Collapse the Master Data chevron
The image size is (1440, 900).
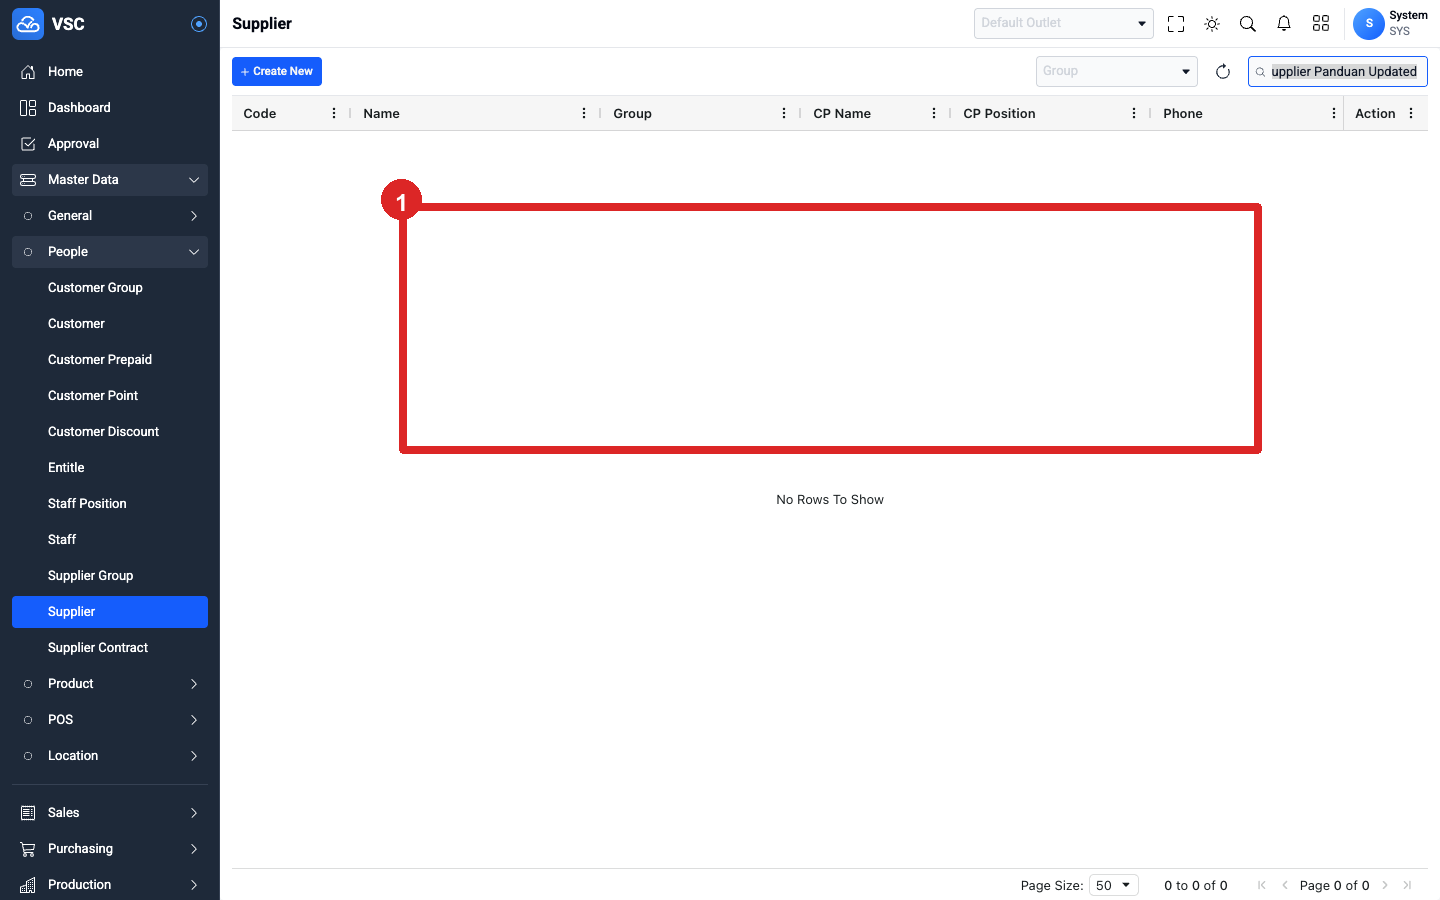click(194, 180)
